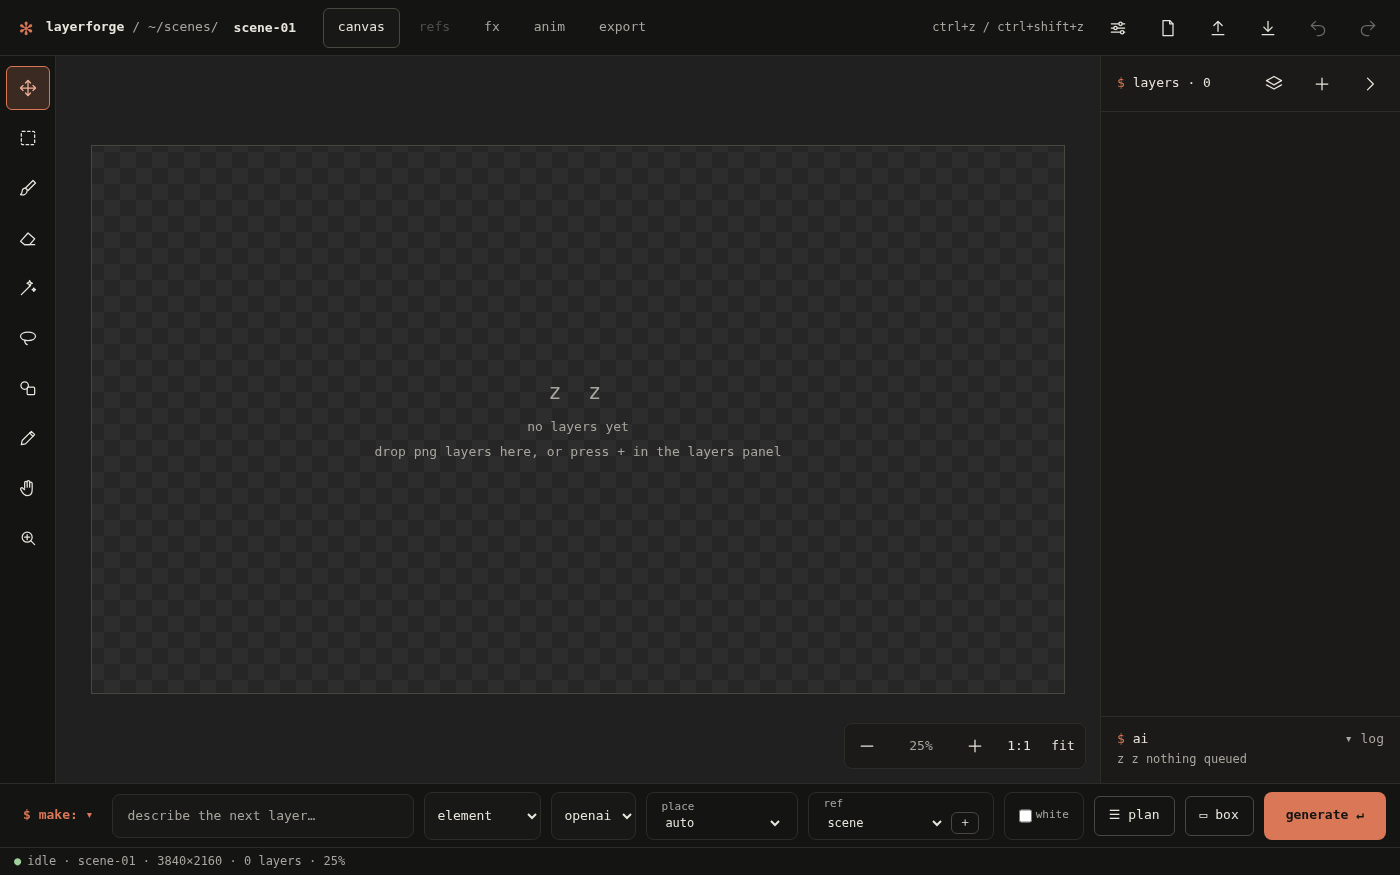Select the Move tool
This screenshot has height=875, width=1400.
(28, 88)
